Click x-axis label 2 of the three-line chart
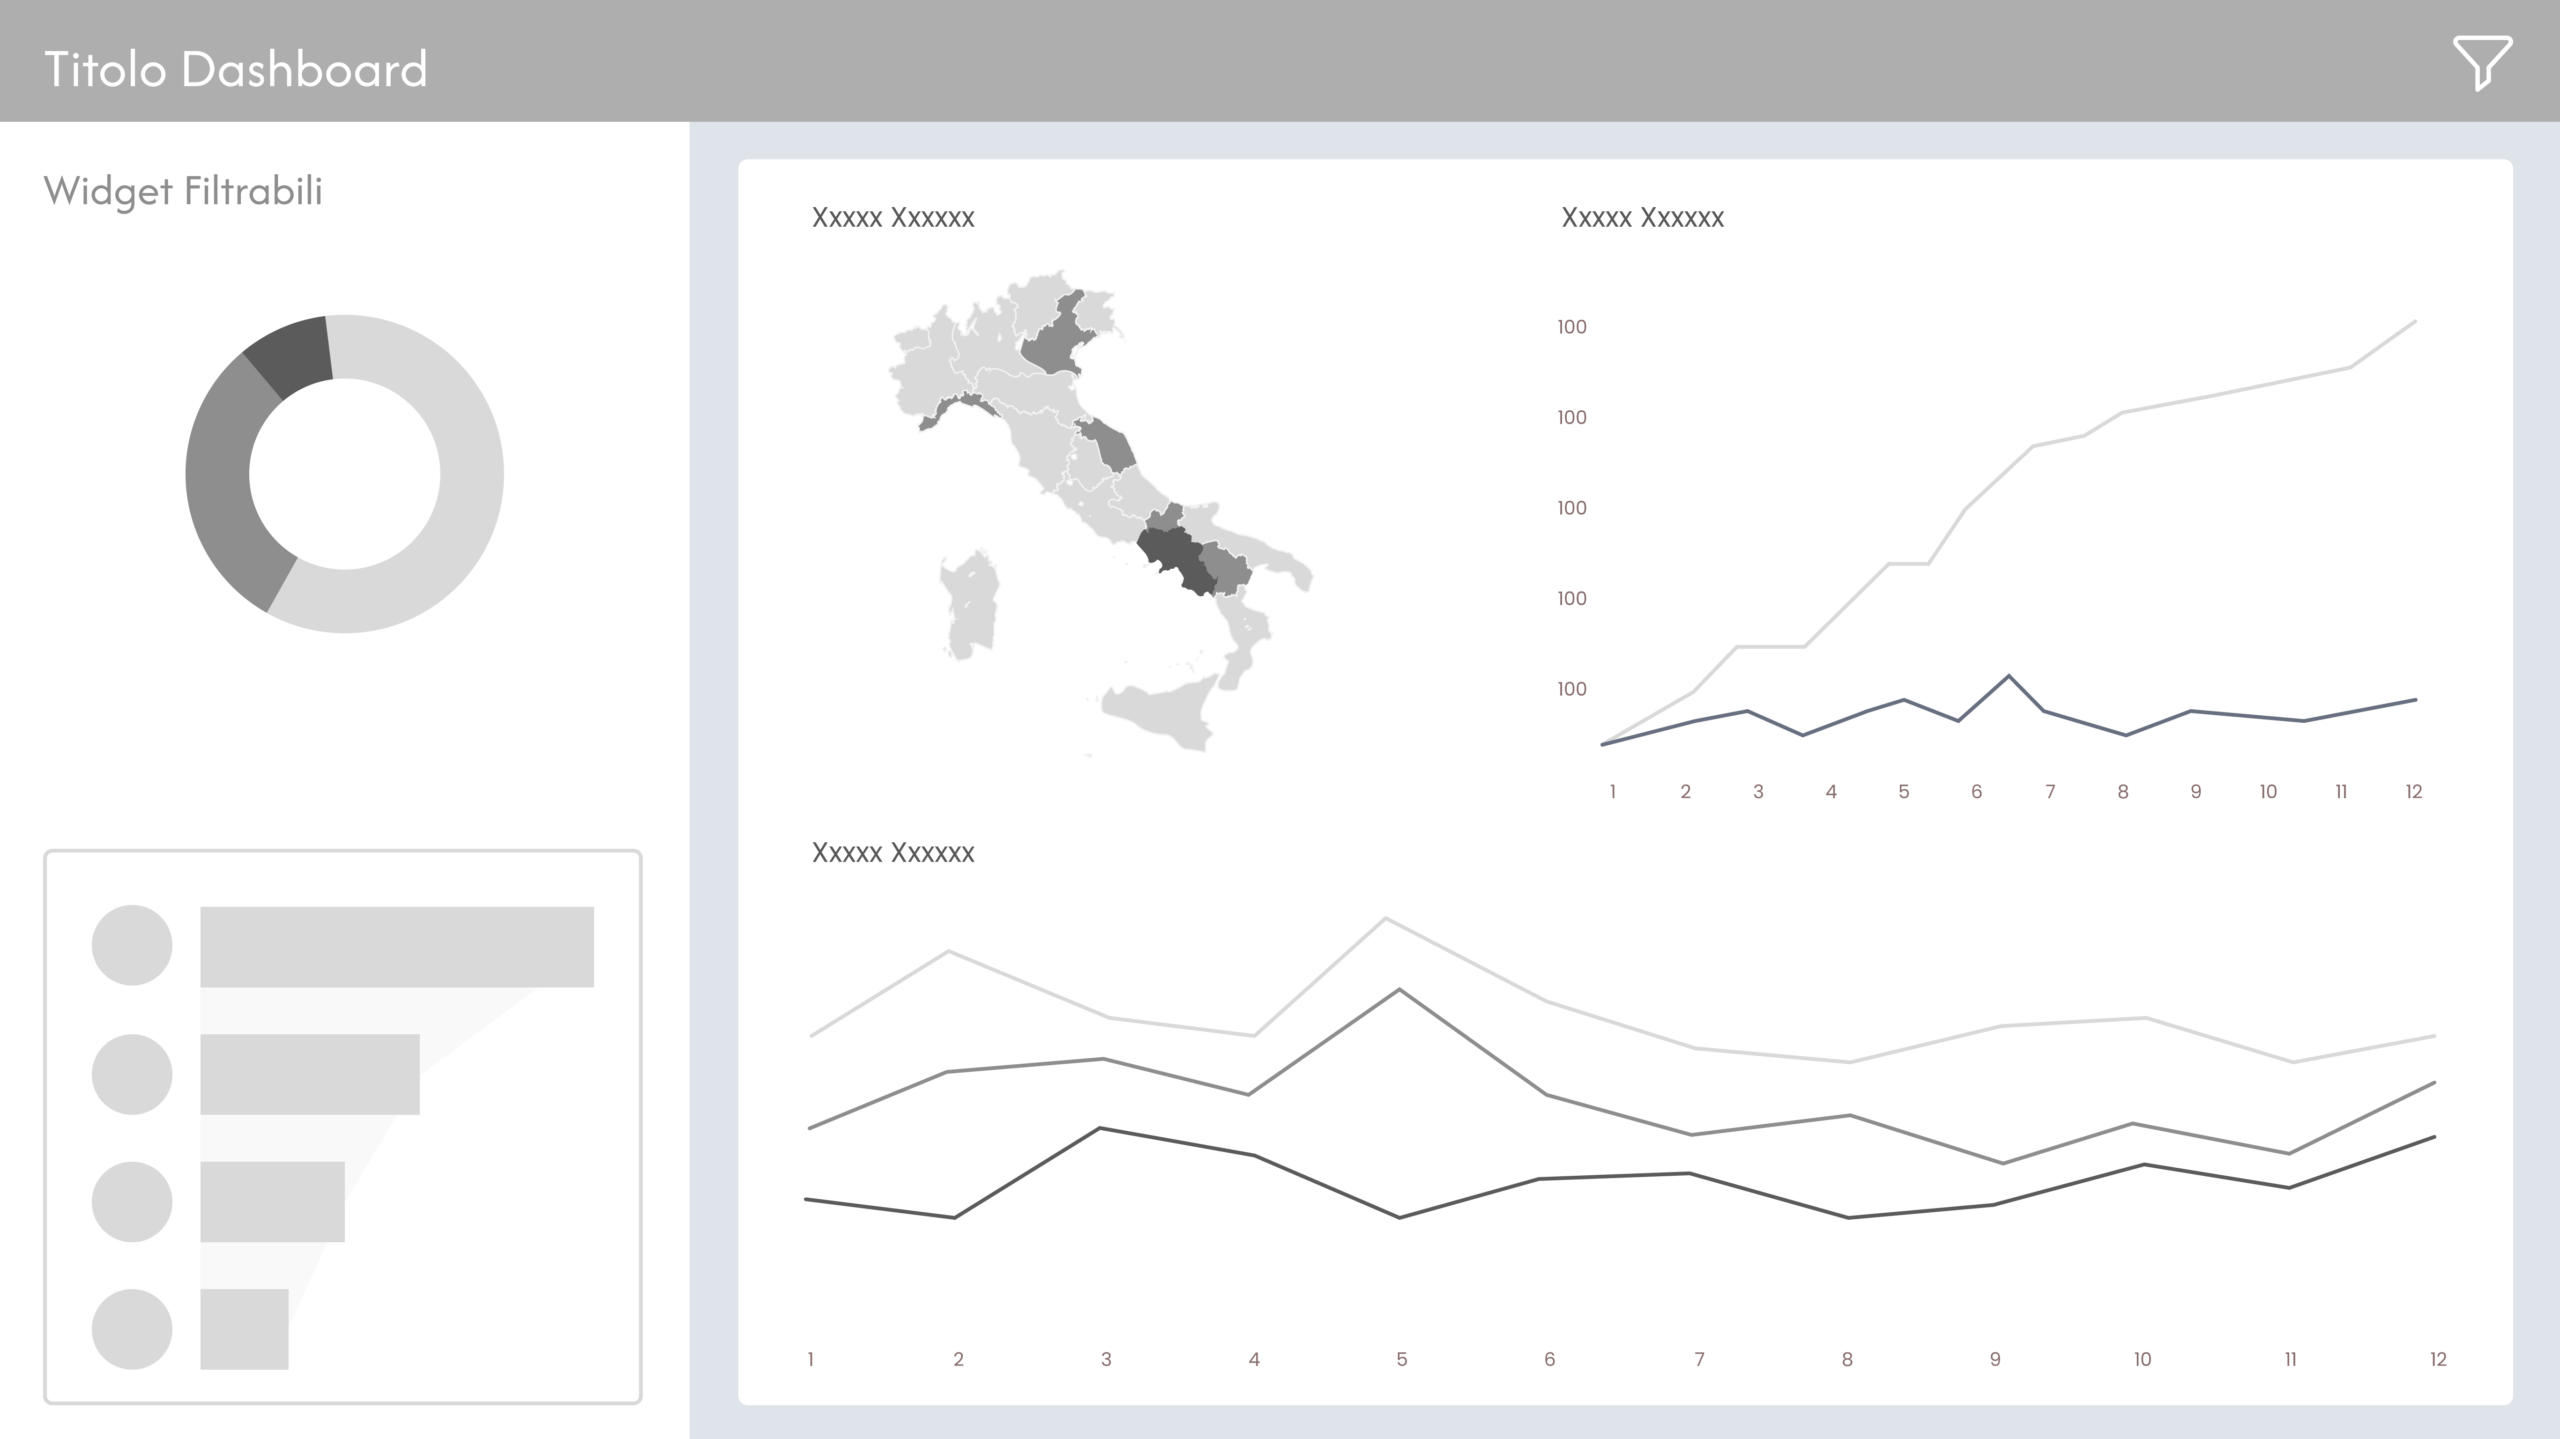Image resolution: width=2560 pixels, height=1439 pixels. click(958, 1359)
